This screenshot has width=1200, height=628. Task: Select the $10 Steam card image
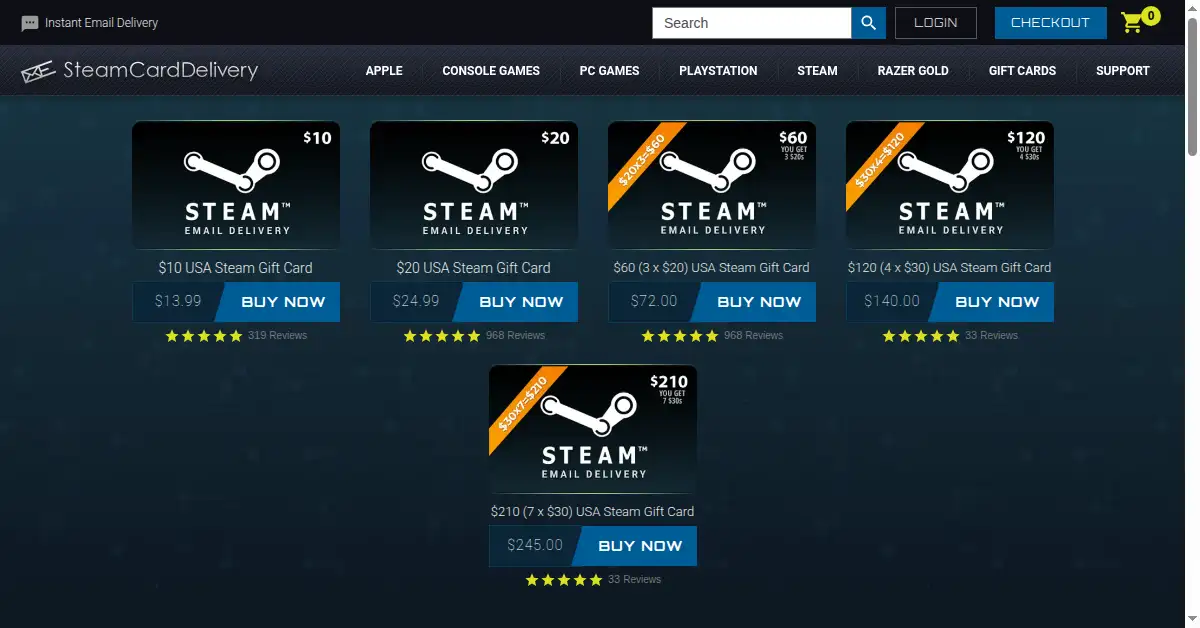click(236, 185)
